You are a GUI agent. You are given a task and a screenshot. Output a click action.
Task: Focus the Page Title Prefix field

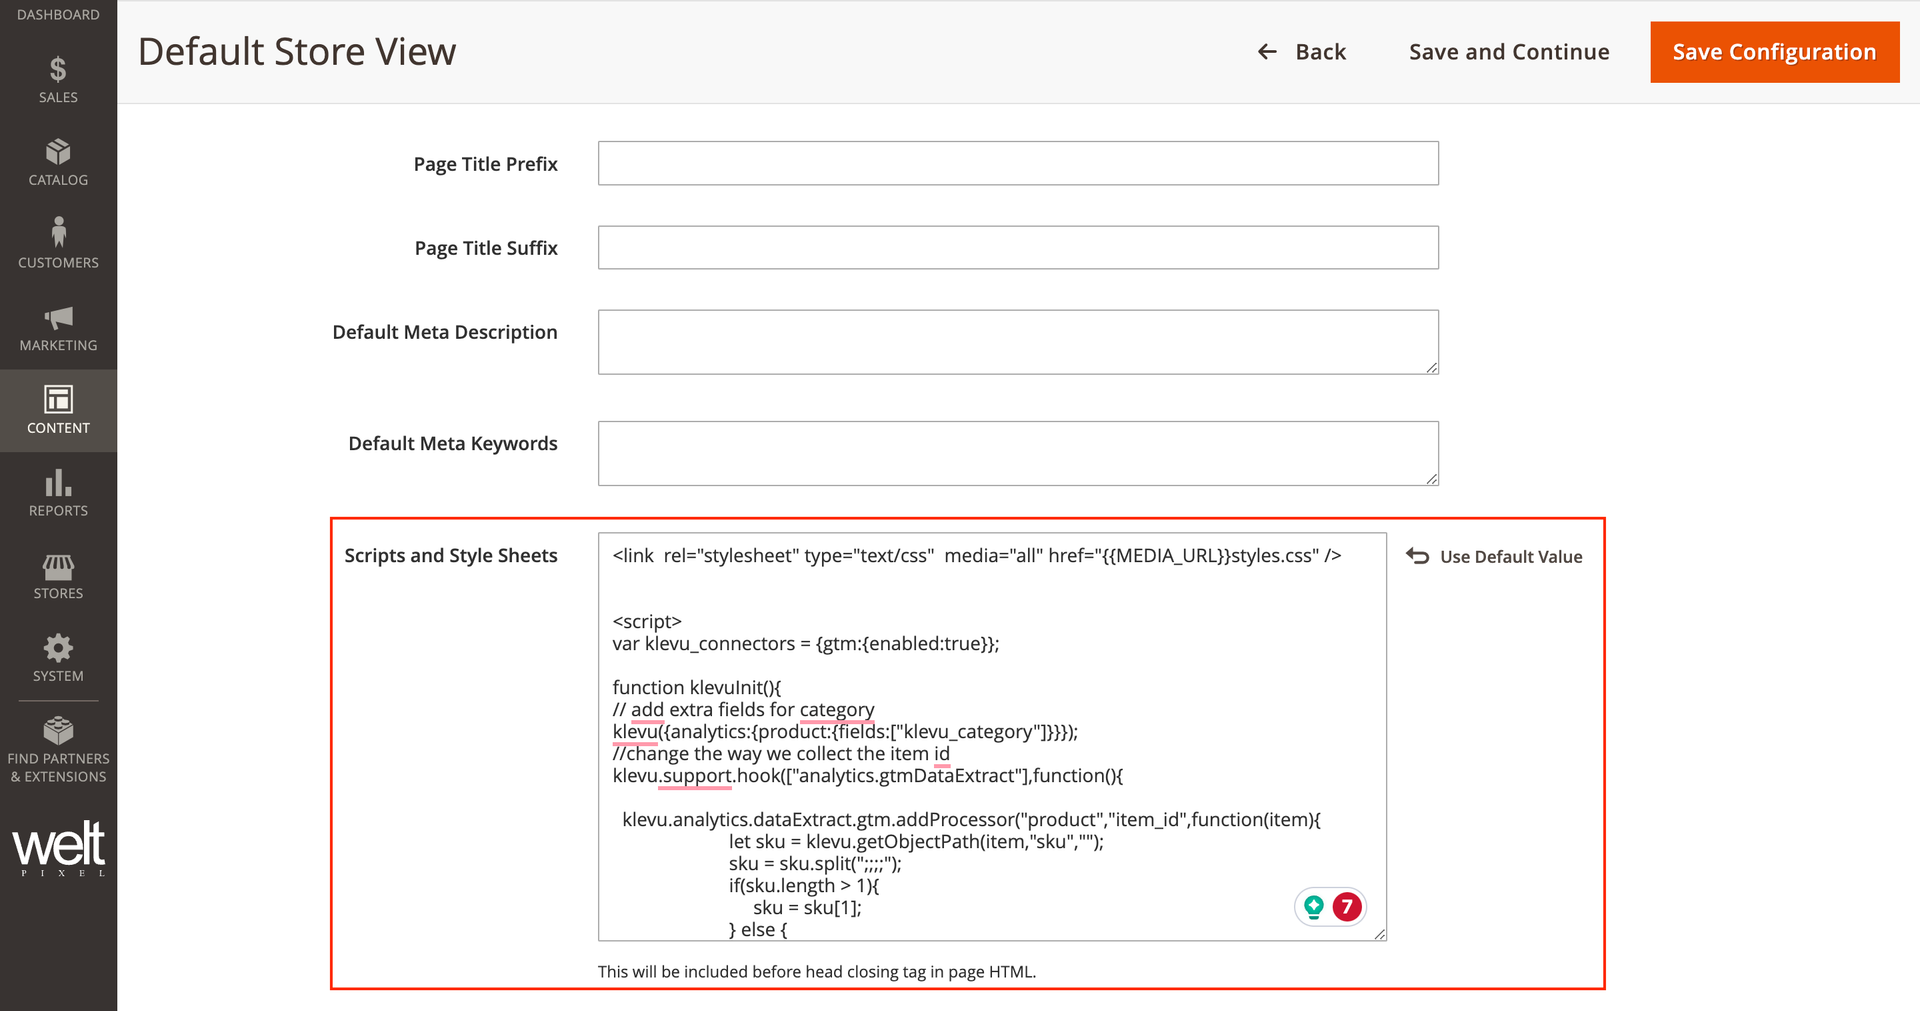[x=1018, y=163]
